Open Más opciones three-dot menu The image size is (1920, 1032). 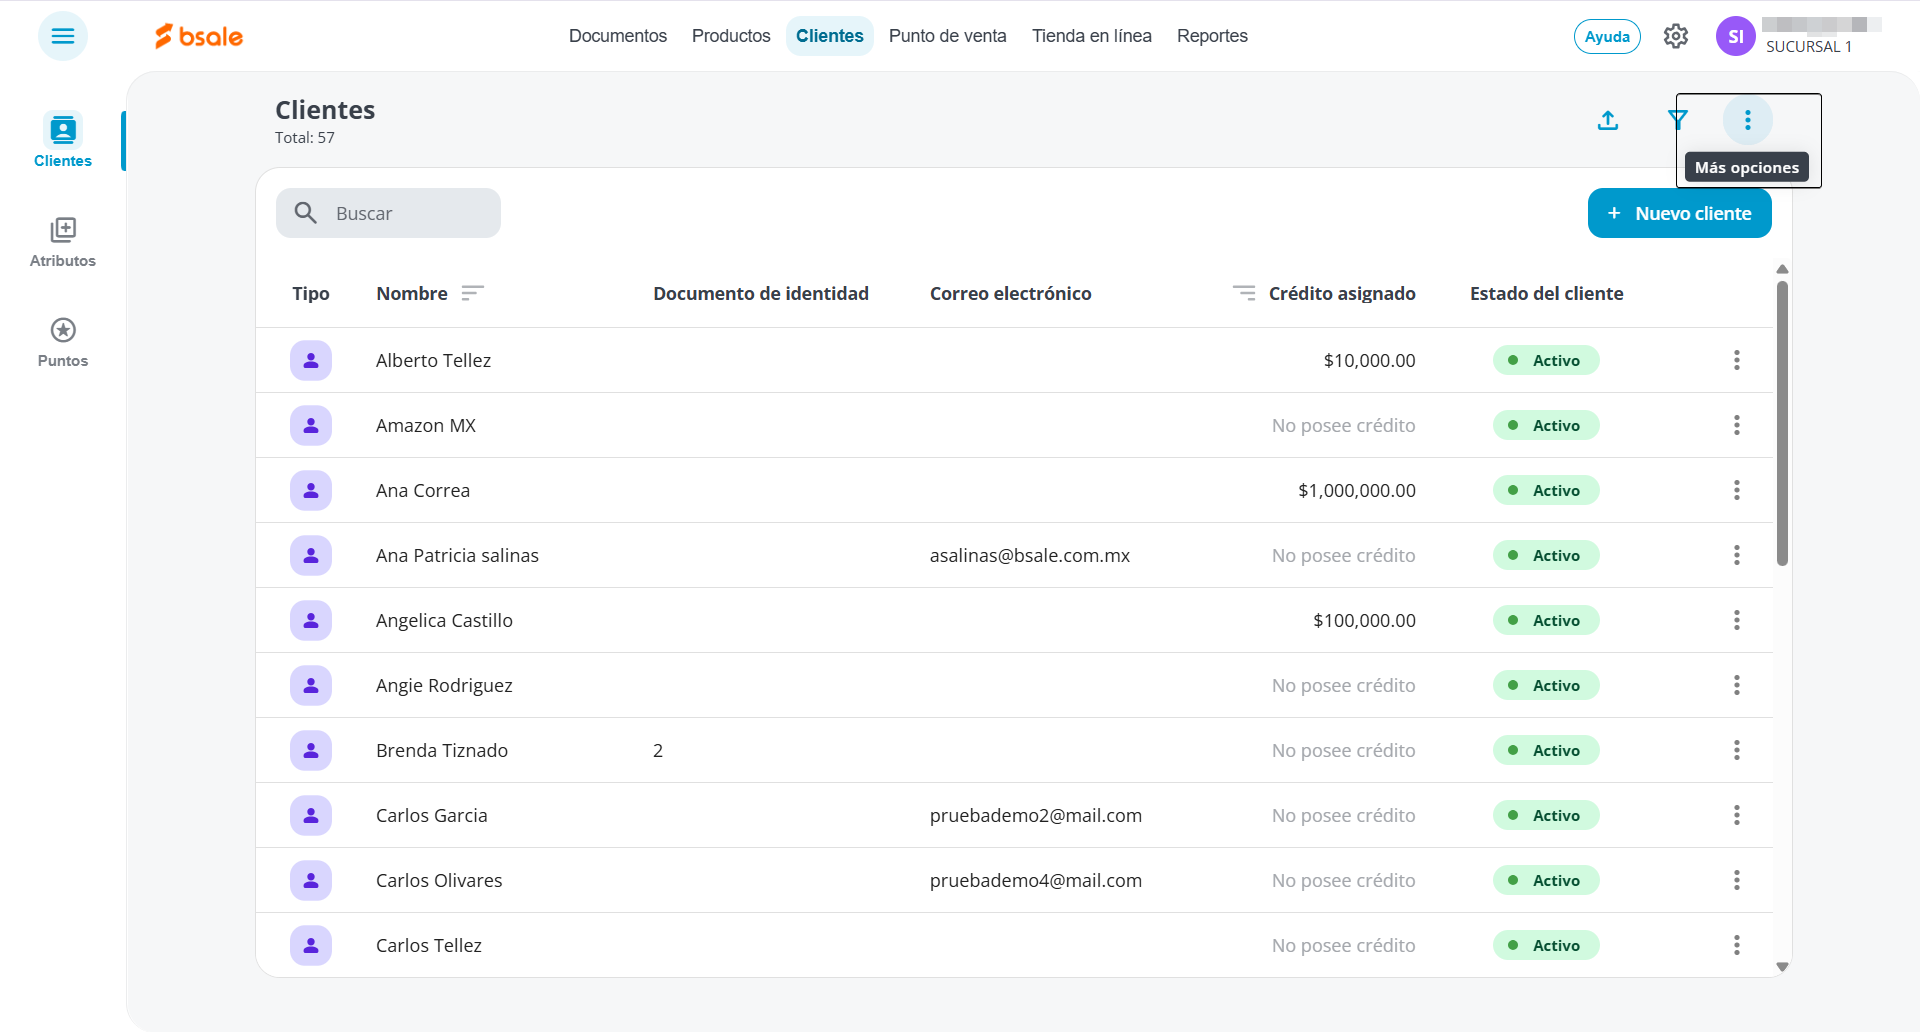(1748, 120)
